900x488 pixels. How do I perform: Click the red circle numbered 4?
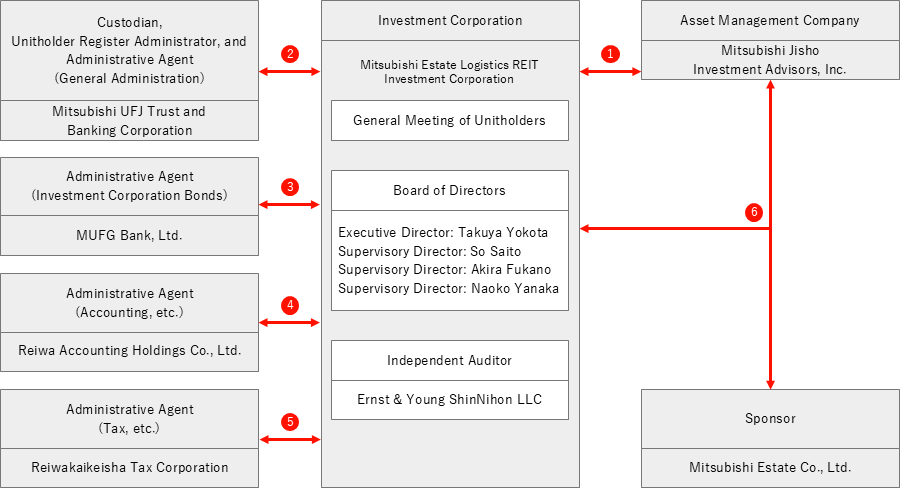(x=290, y=305)
